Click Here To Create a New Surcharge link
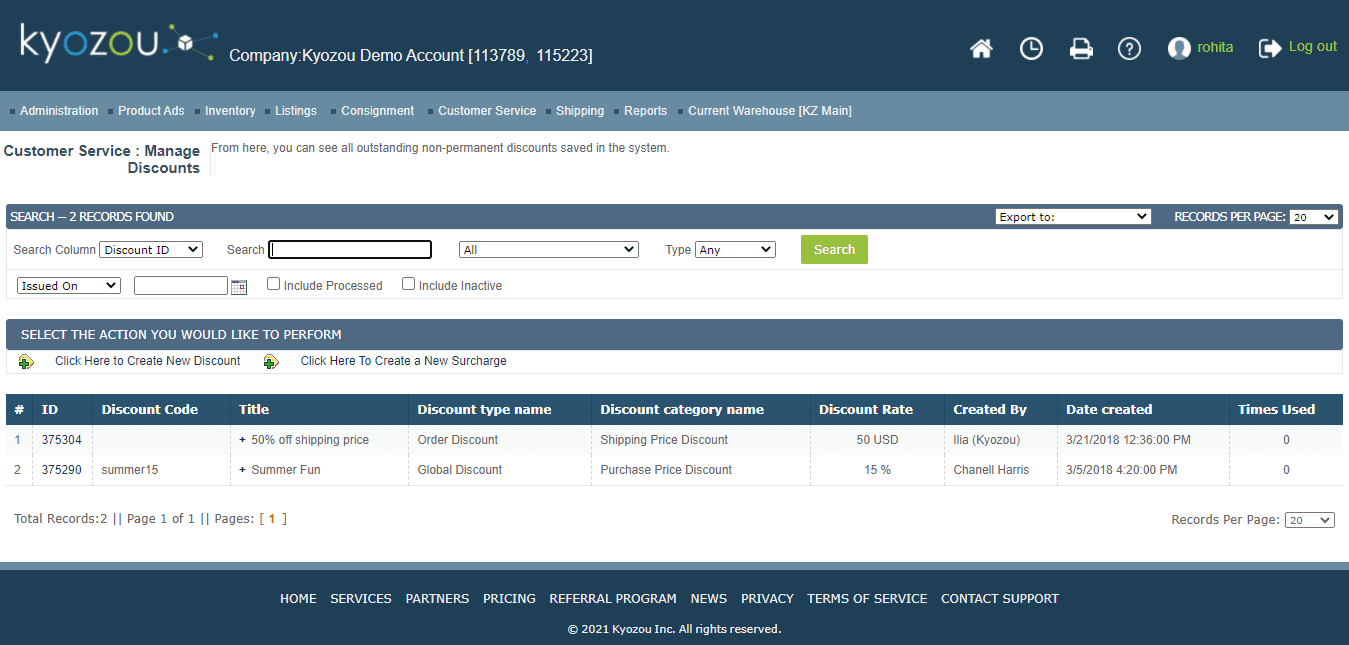1349x645 pixels. pos(403,361)
